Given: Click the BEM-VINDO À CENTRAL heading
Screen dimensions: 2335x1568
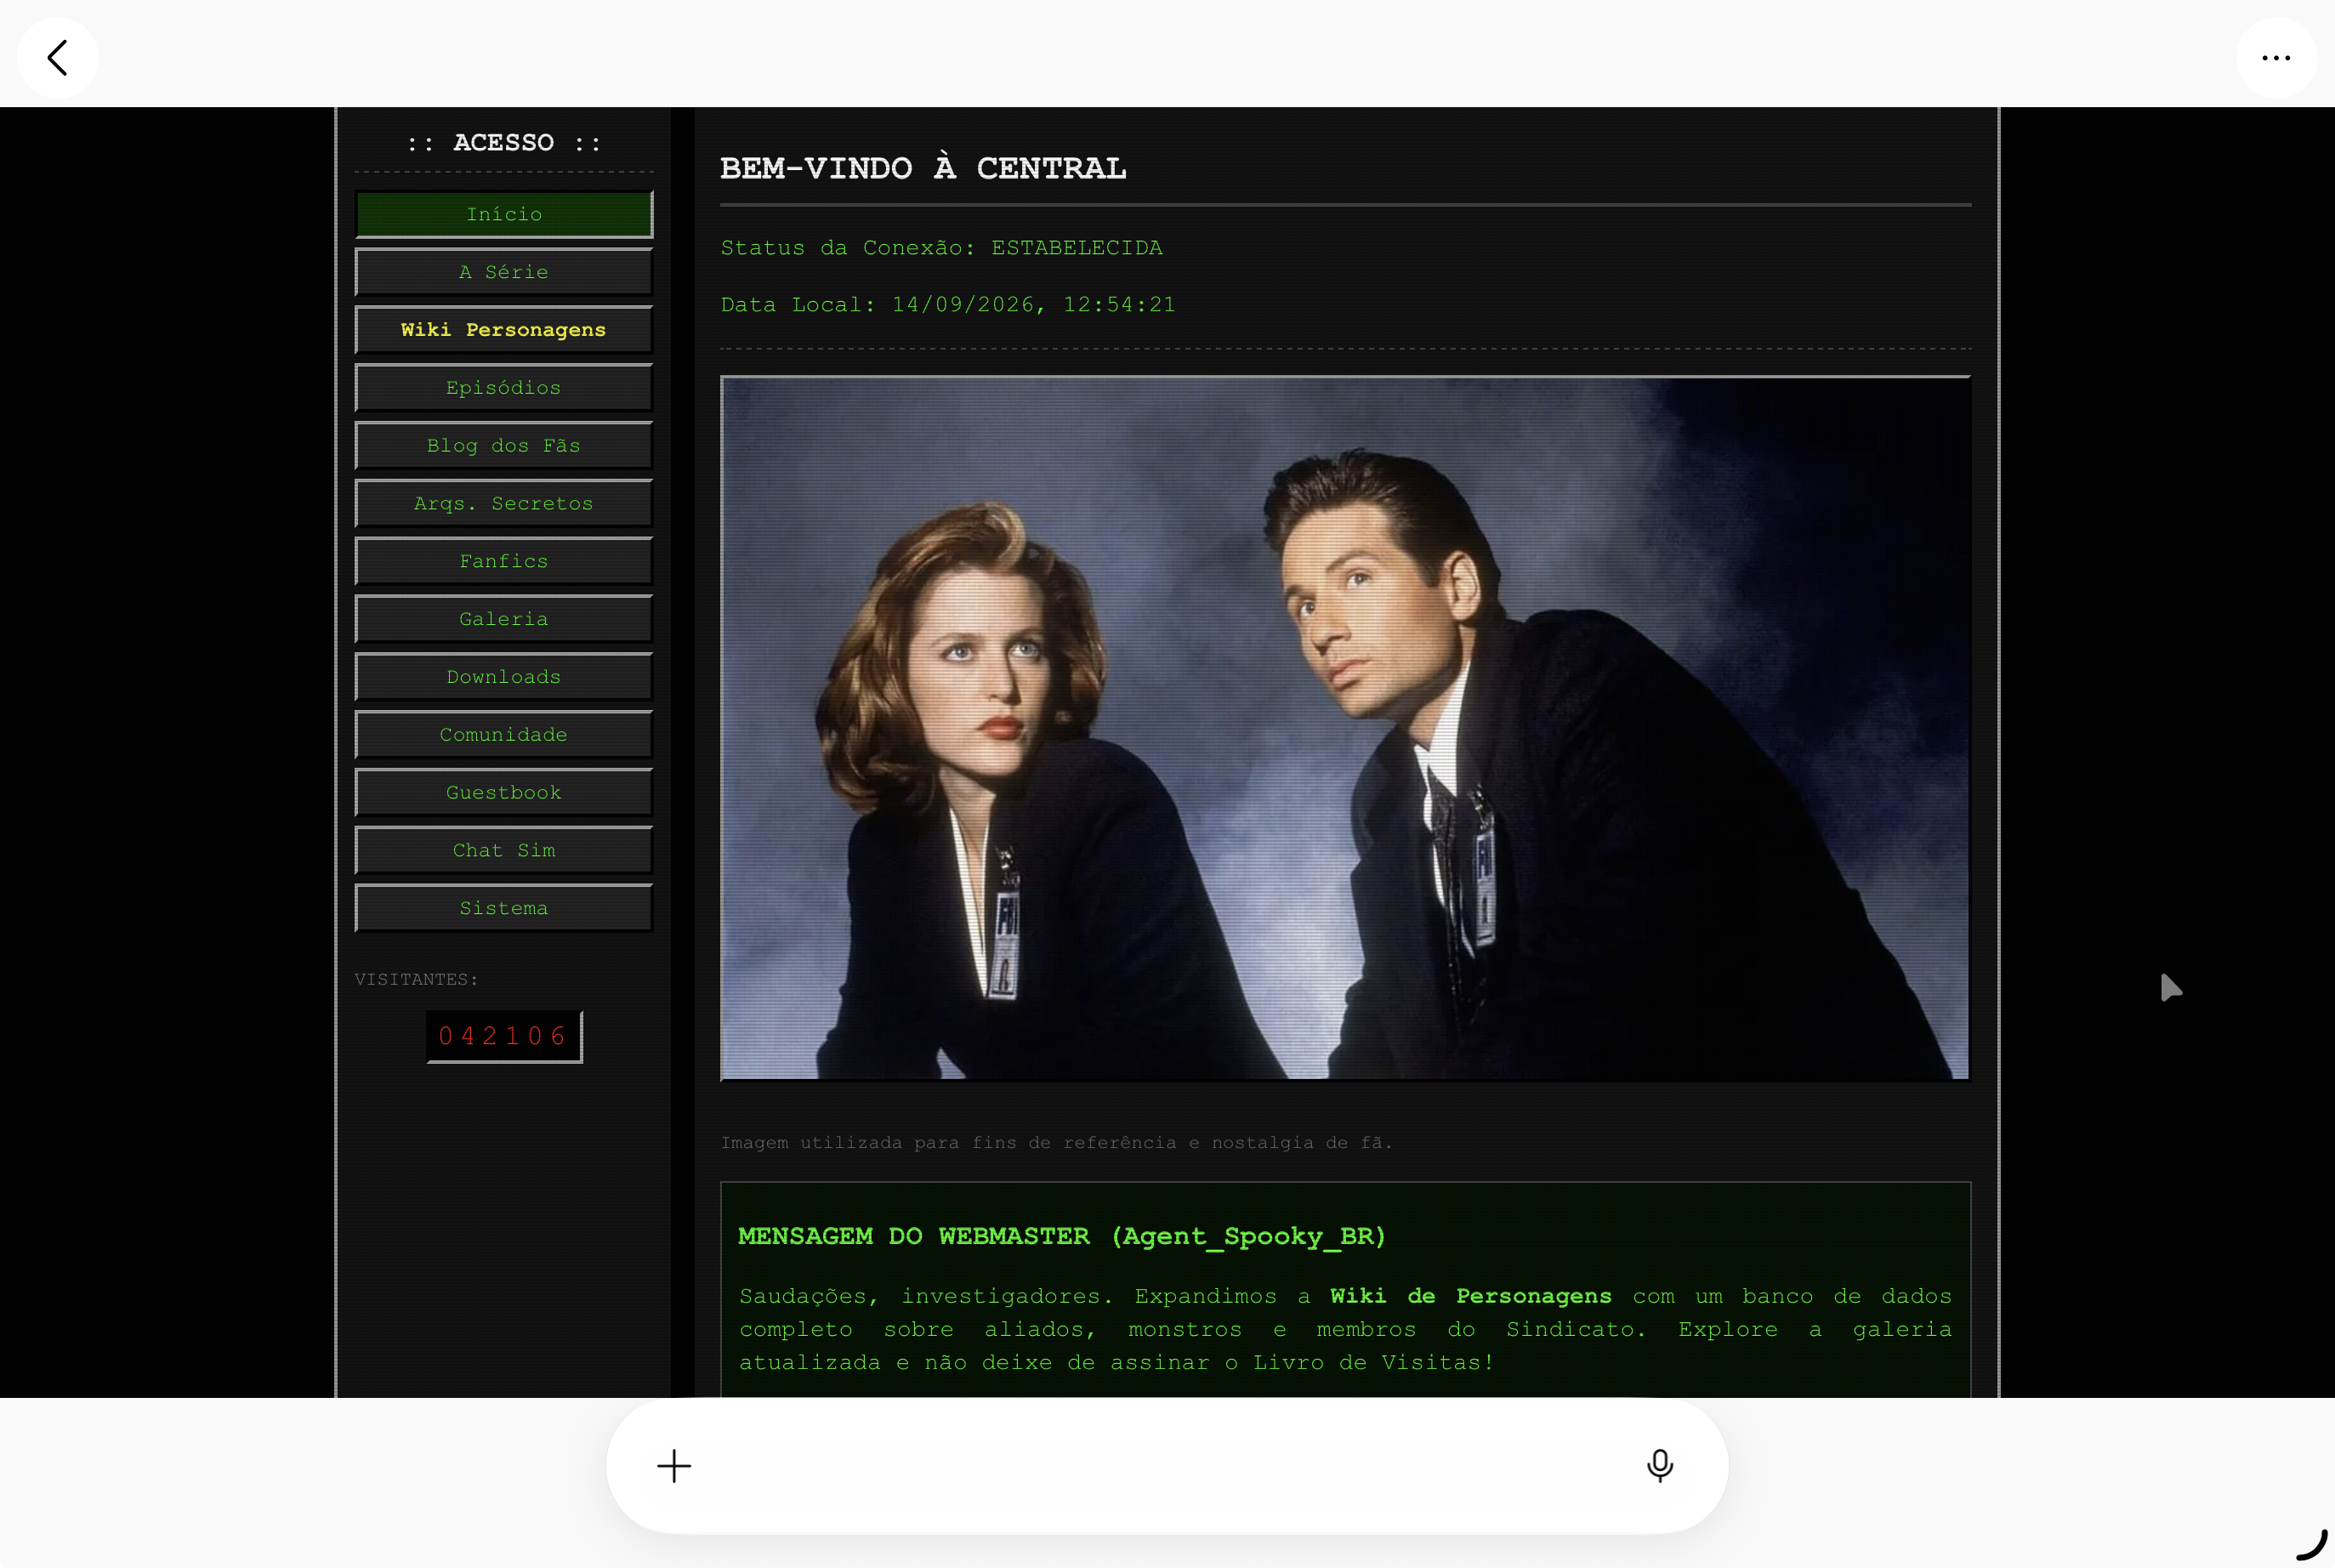Looking at the screenshot, I should coord(923,168).
